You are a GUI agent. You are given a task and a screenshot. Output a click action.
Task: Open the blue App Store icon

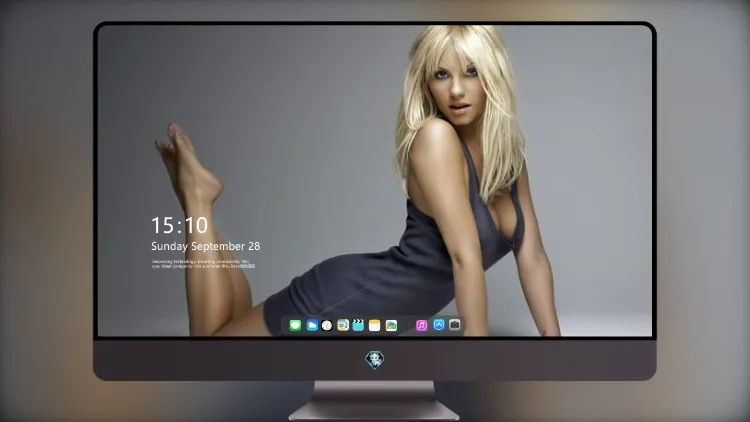click(x=439, y=325)
